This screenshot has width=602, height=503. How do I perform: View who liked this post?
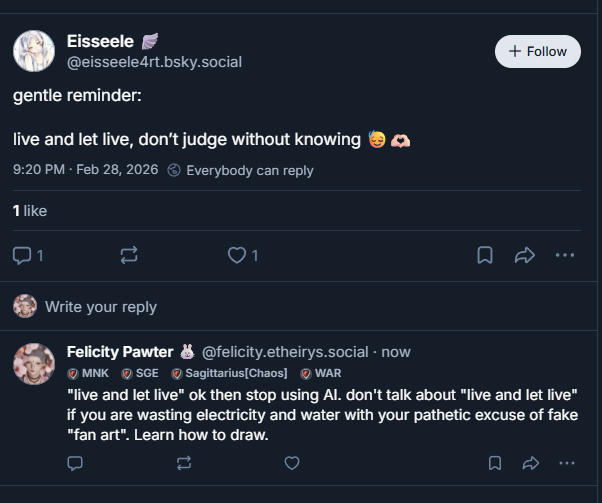pyautogui.click(x=30, y=211)
